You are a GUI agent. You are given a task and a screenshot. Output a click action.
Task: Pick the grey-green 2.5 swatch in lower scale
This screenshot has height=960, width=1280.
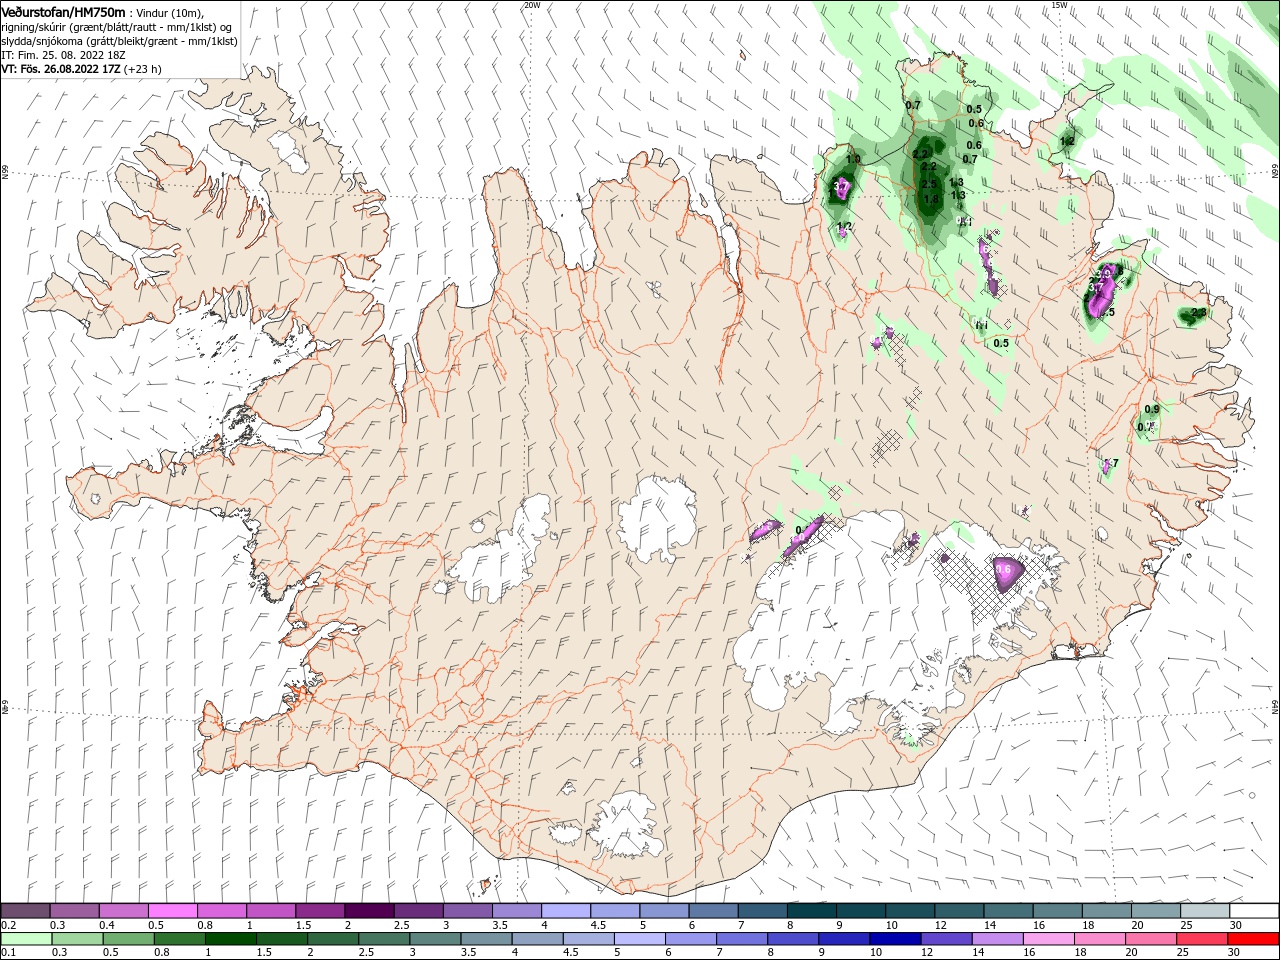click(384, 939)
